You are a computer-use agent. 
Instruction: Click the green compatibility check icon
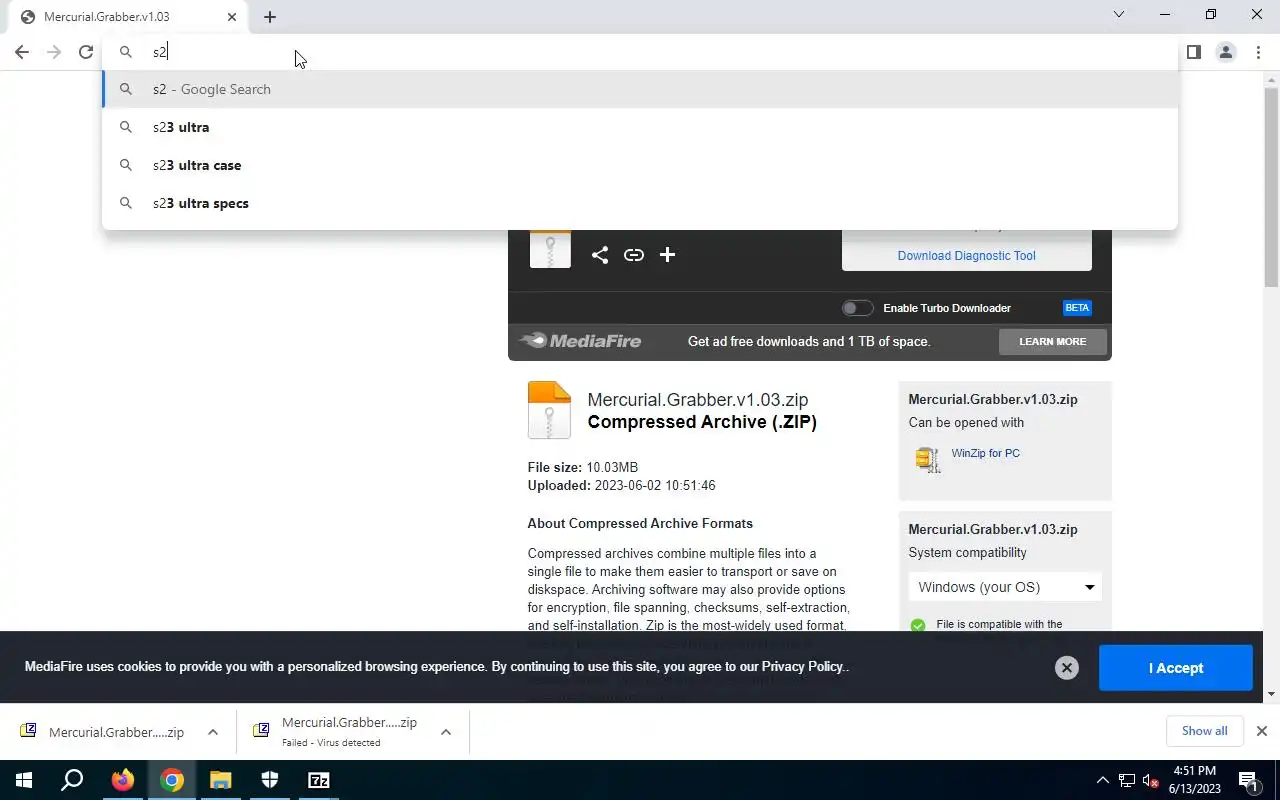pos(918,625)
